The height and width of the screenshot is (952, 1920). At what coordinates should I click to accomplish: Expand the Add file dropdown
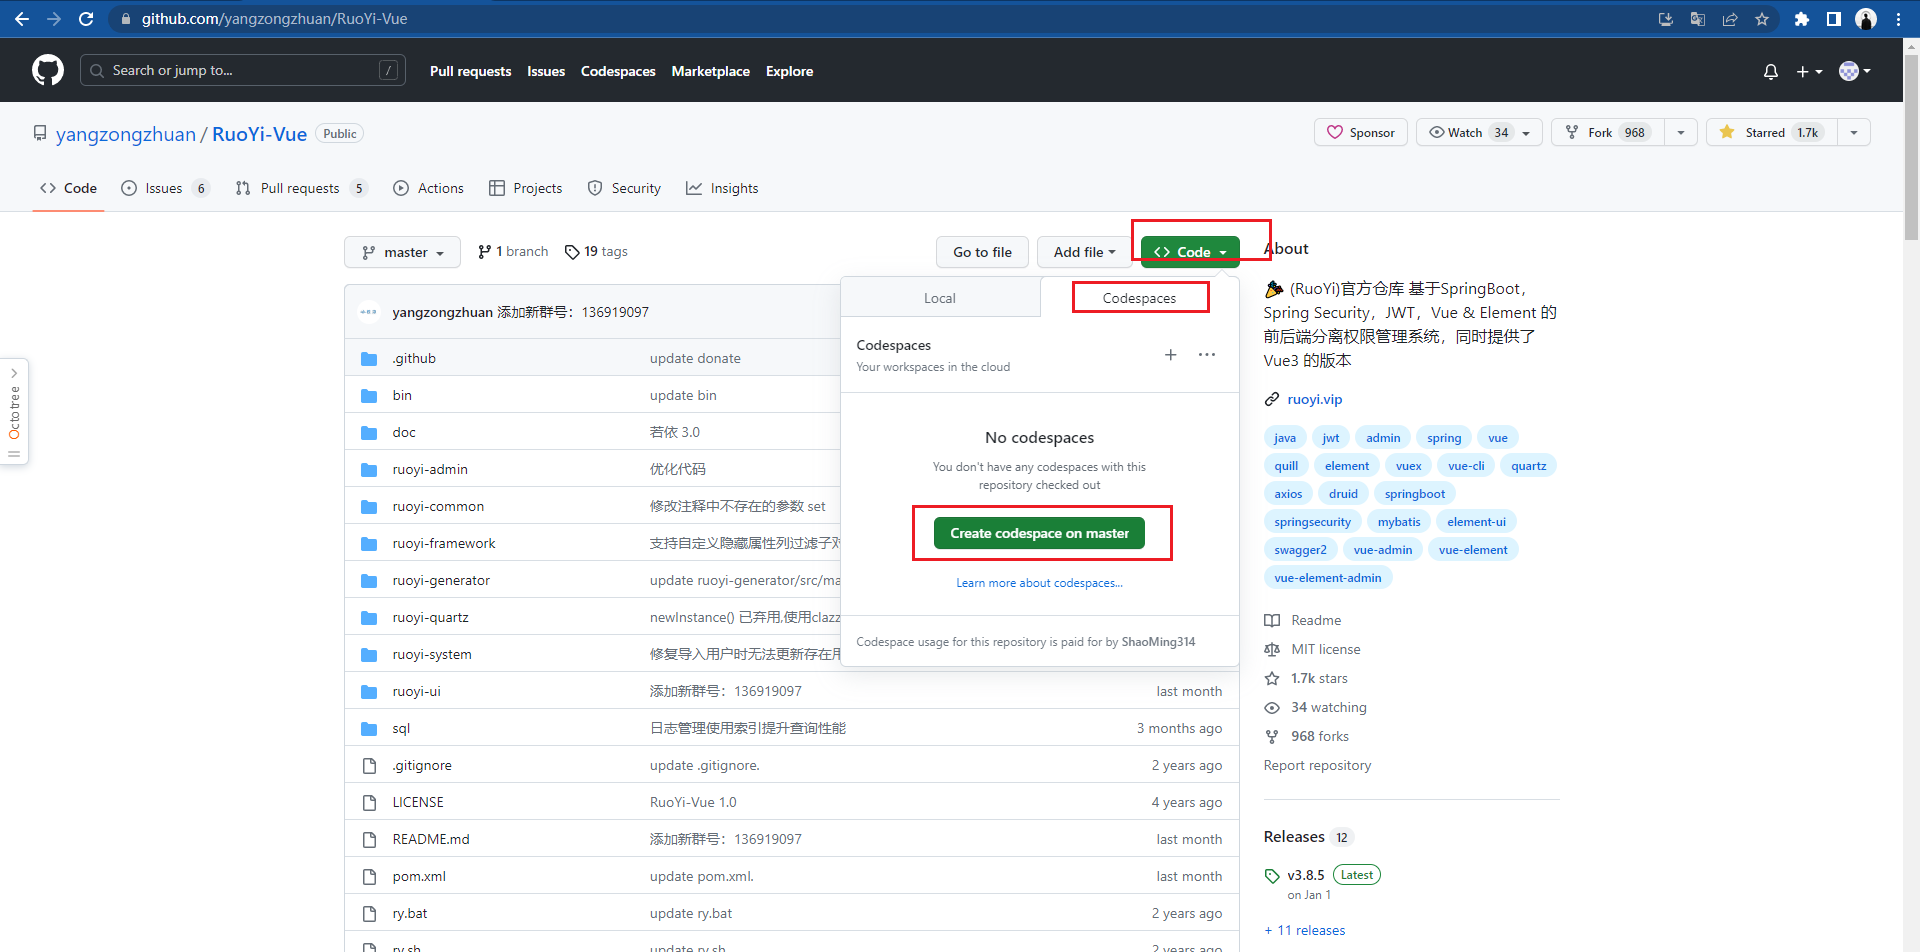click(1084, 252)
